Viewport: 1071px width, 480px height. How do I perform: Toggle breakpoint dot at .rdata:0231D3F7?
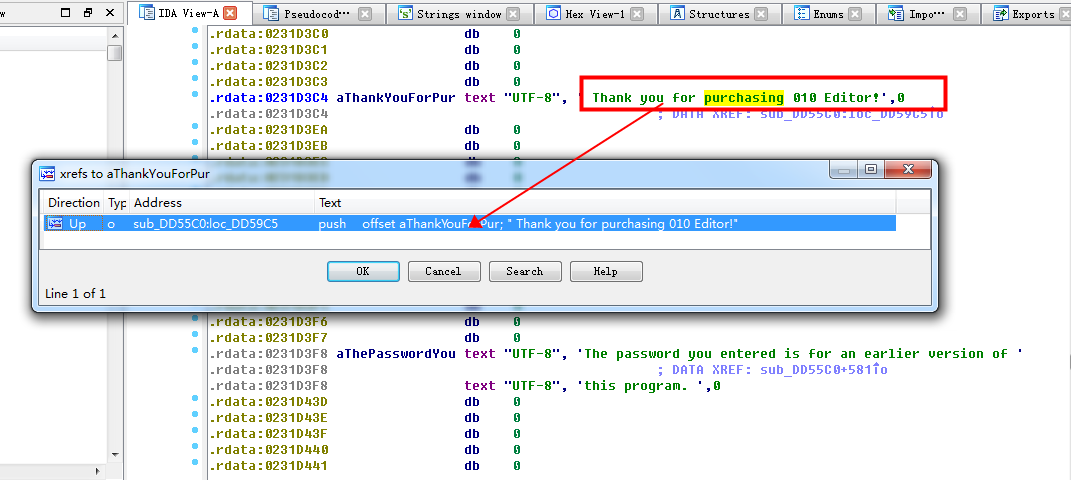pos(195,336)
